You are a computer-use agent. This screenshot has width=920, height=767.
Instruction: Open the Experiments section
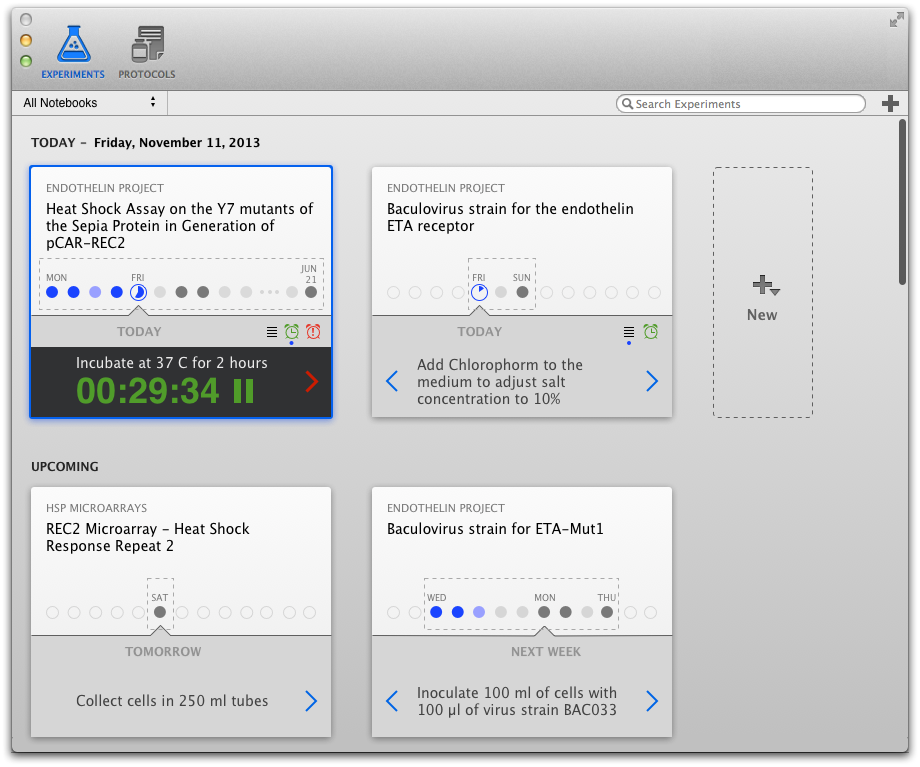tap(73, 52)
